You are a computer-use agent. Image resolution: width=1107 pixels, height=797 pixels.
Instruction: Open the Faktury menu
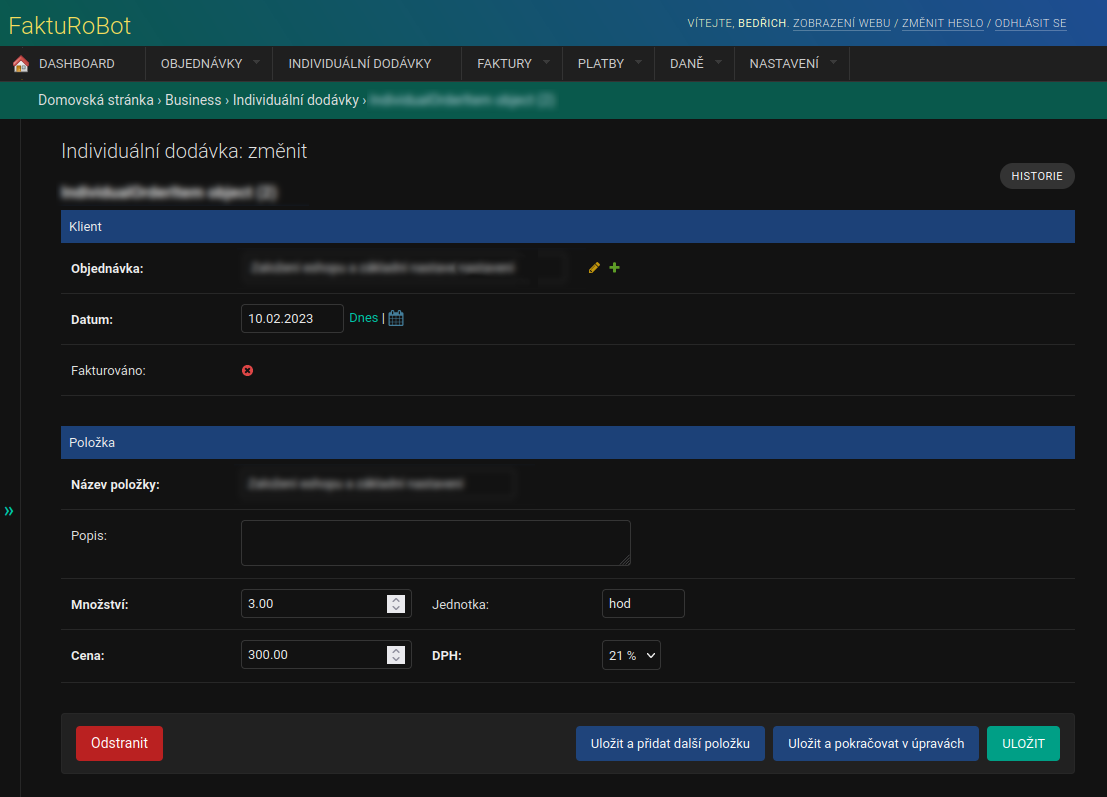[504, 64]
